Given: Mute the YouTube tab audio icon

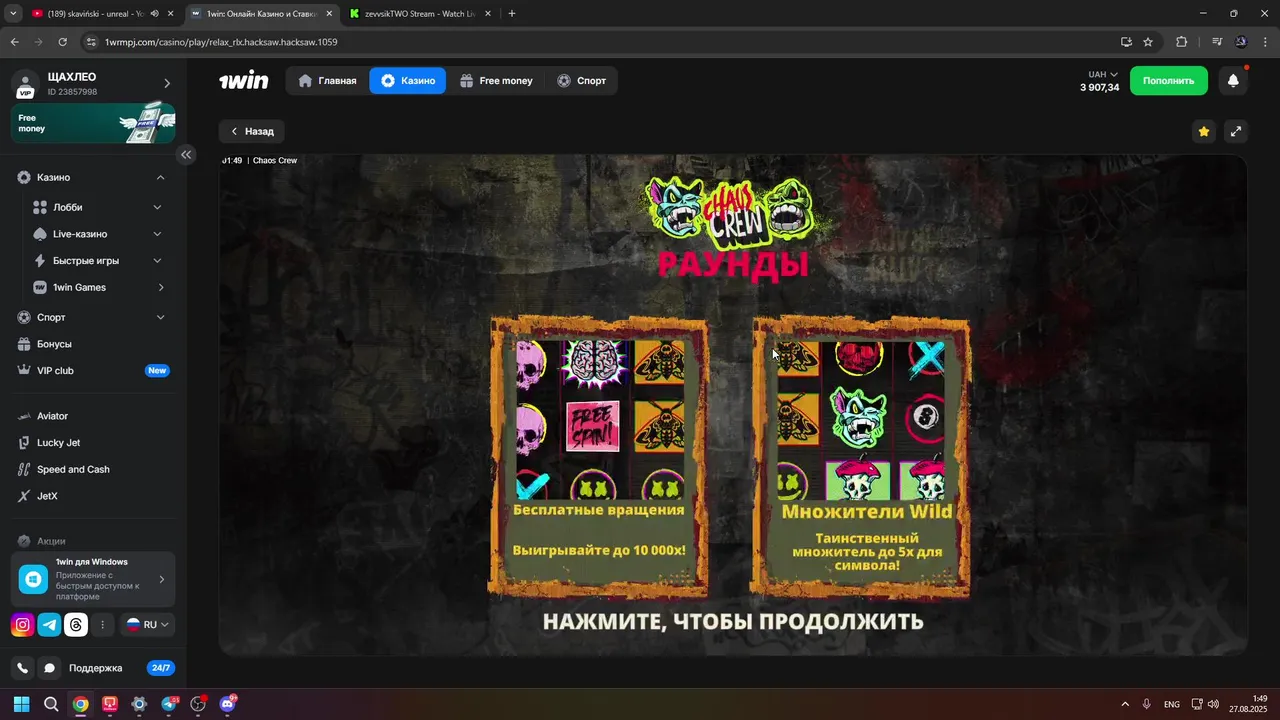Looking at the screenshot, I should 154,14.
